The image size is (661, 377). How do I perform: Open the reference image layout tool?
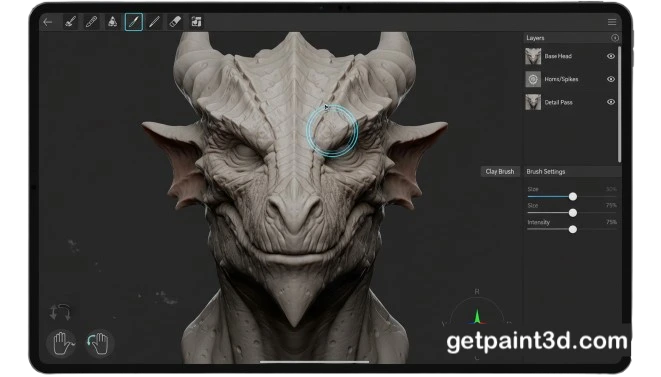(196, 22)
